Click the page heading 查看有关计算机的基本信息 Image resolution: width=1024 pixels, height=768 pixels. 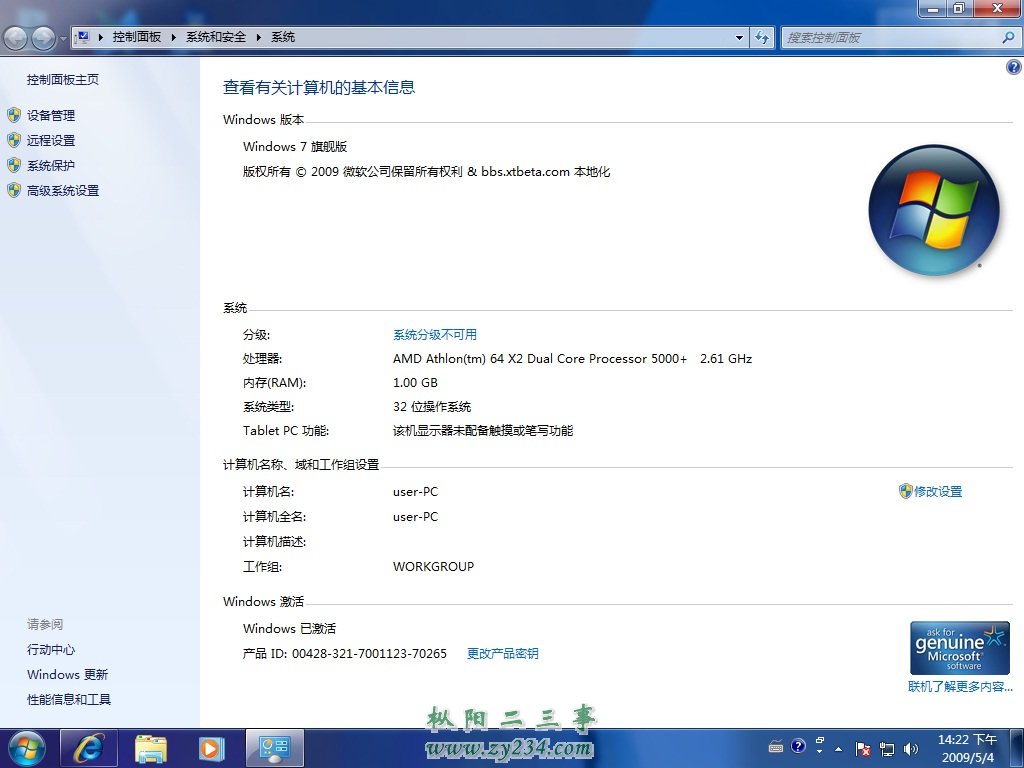tap(319, 88)
